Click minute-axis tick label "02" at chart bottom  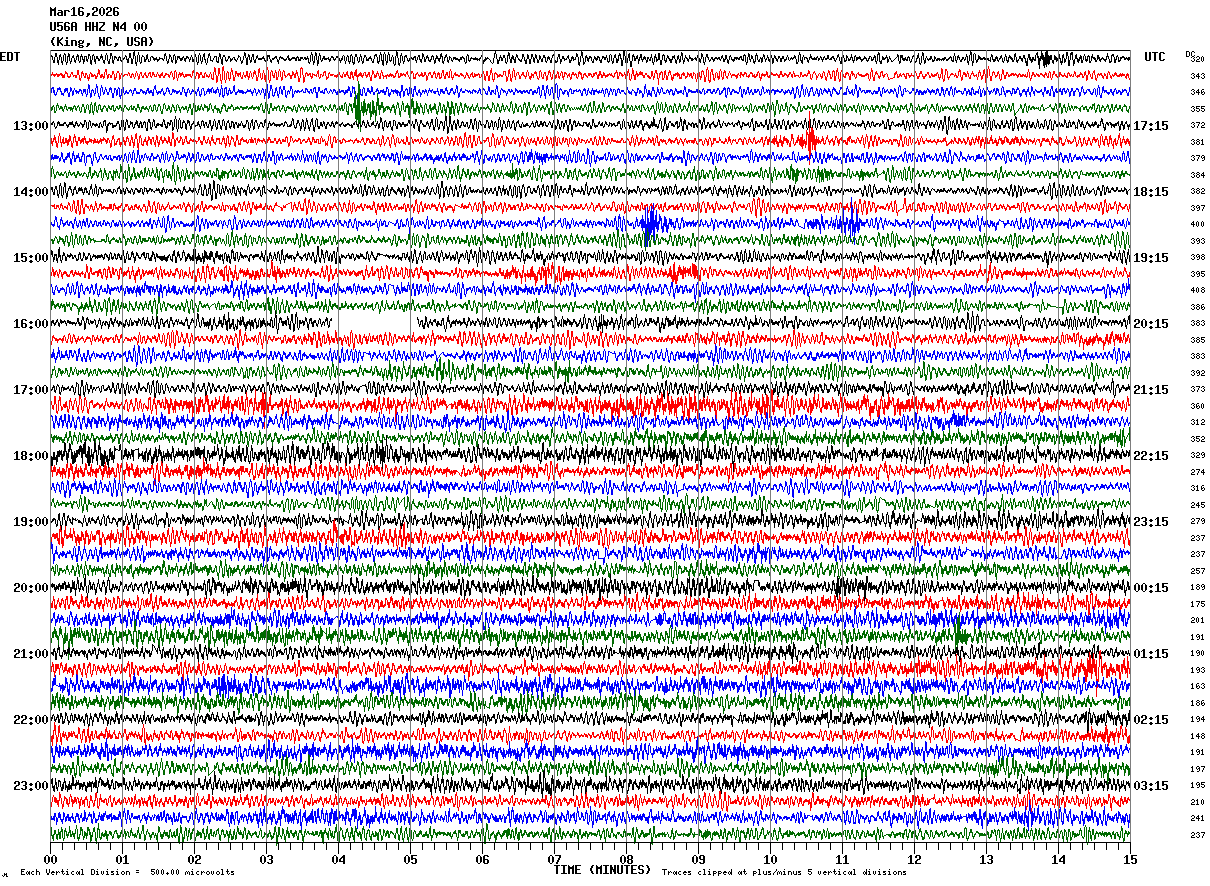point(194,859)
